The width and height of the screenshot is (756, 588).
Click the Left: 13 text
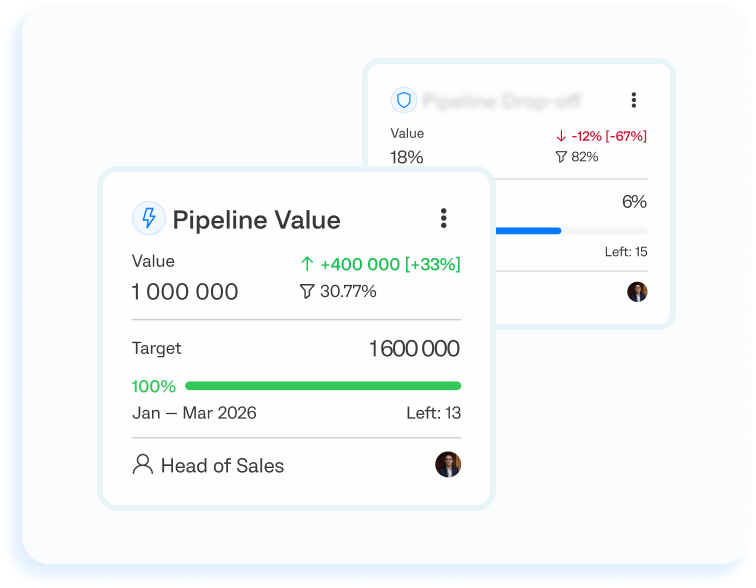(433, 413)
